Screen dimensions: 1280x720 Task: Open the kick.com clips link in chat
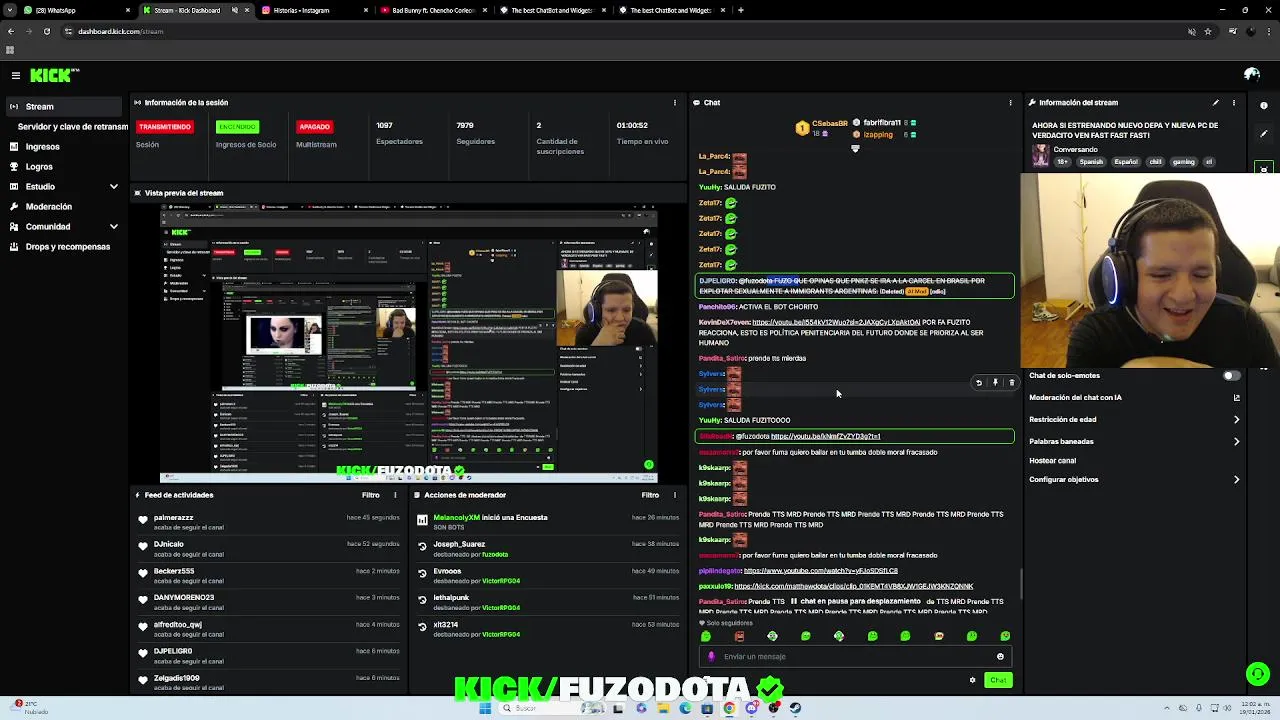tap(854, 587)
